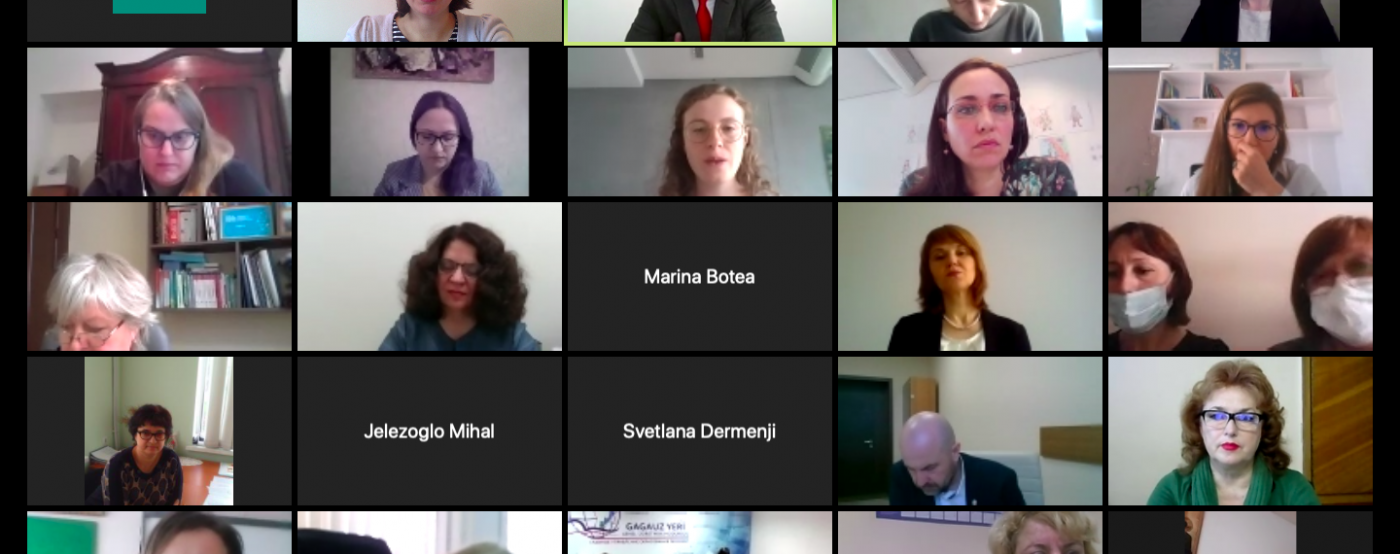This screenshot has width=1400, height=554.
Task: Select the Svetlana Dermenji participant tile
Action: pos(700,431)
